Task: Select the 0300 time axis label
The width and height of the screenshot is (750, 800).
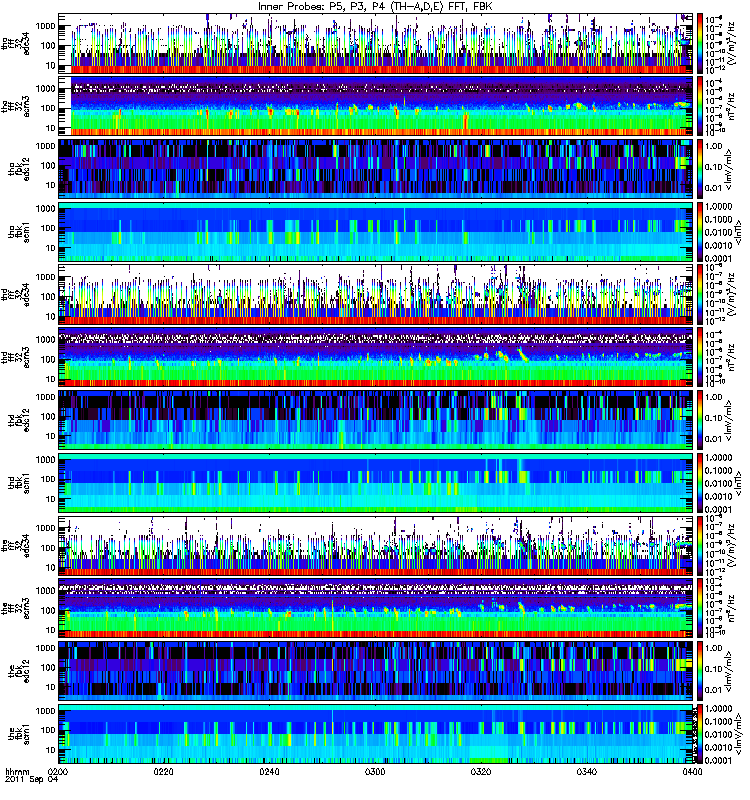Action: pos(375,772)
